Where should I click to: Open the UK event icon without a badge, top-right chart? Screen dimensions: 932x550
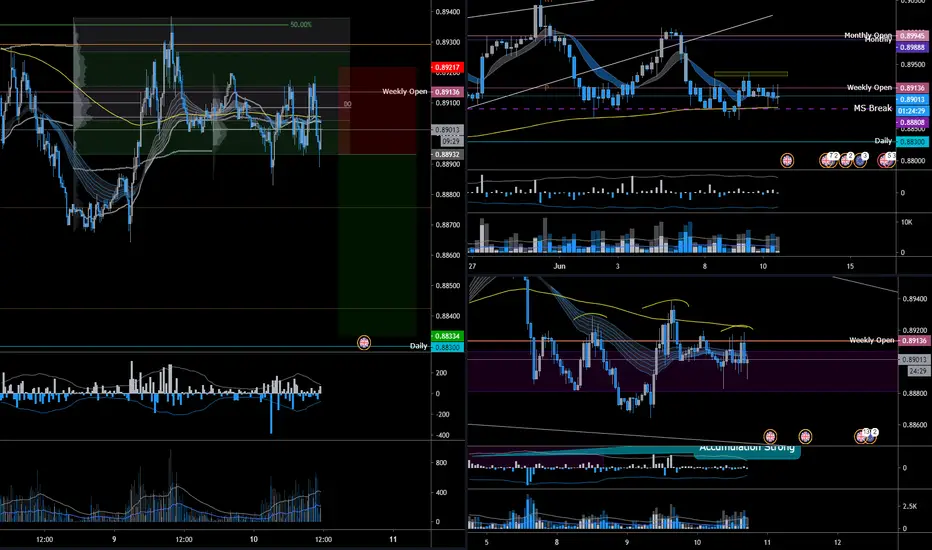(x=787, y=161)
